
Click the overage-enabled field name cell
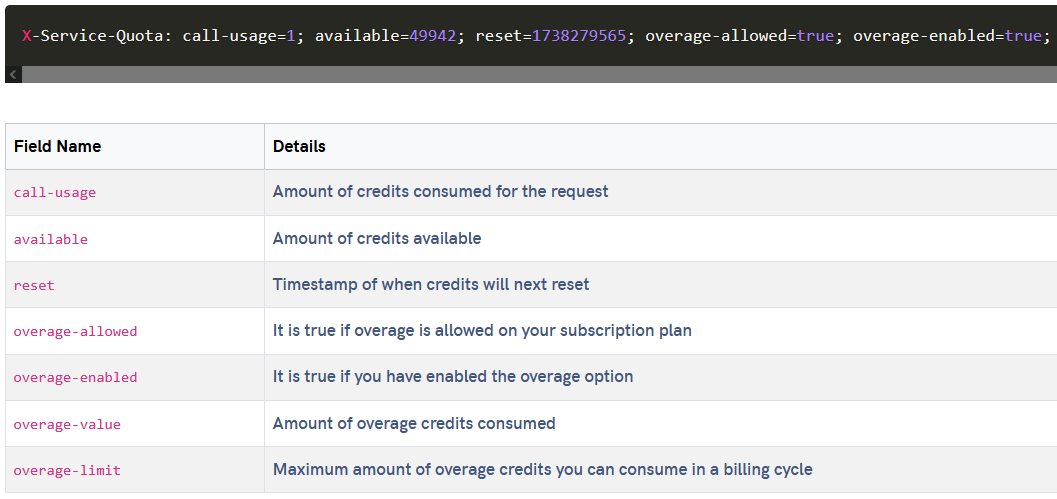(135, 377)
